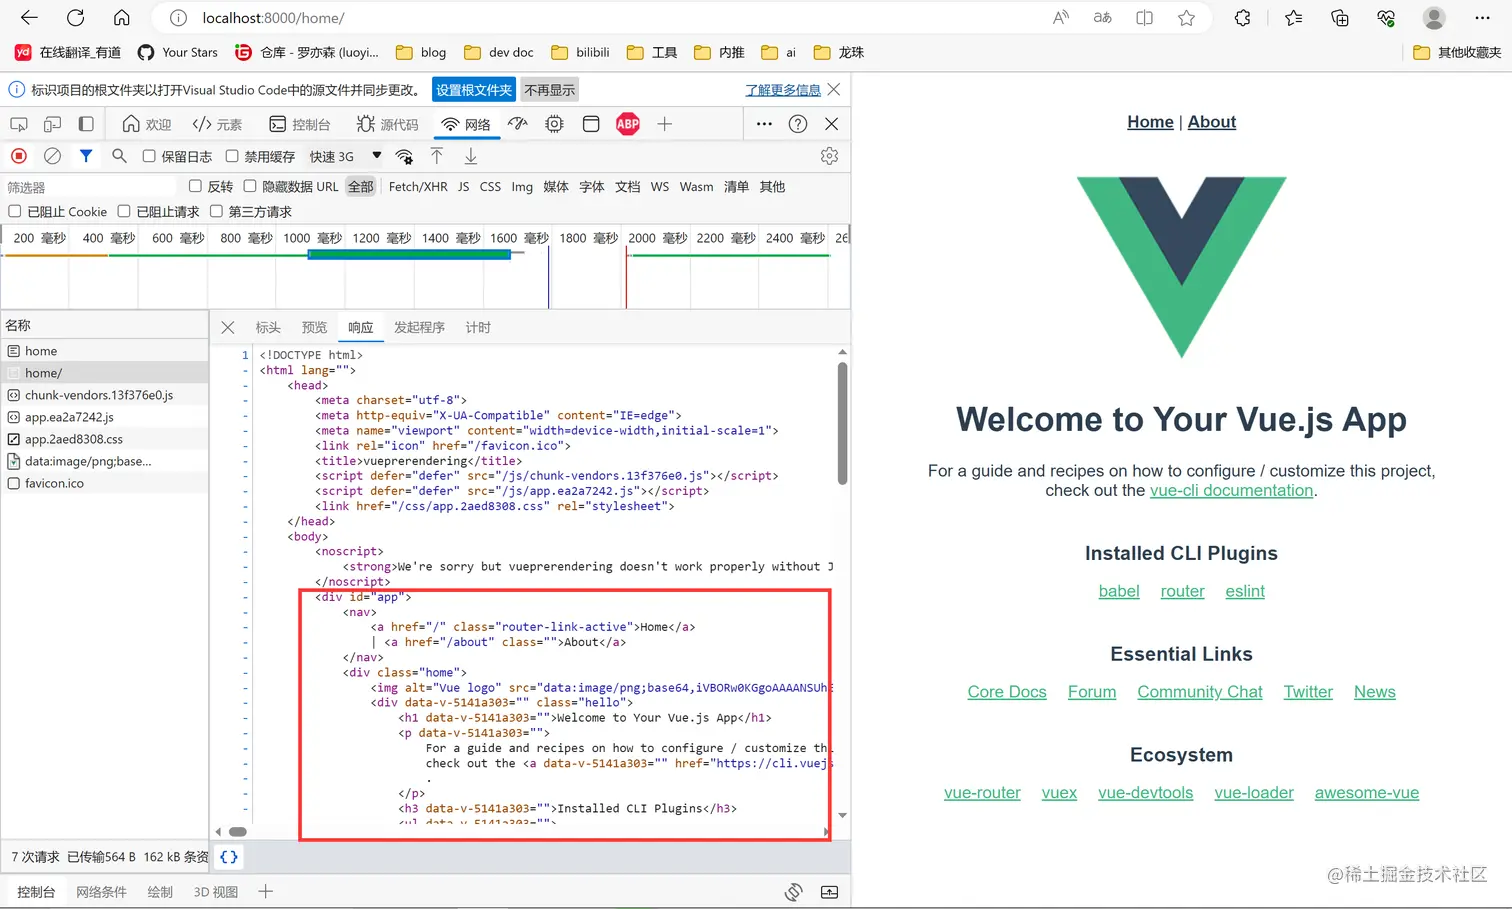Filter requests by Fetch/XHR type
Image resolution: width=1512 pixels, height=909 pixels.
point(418,186)
